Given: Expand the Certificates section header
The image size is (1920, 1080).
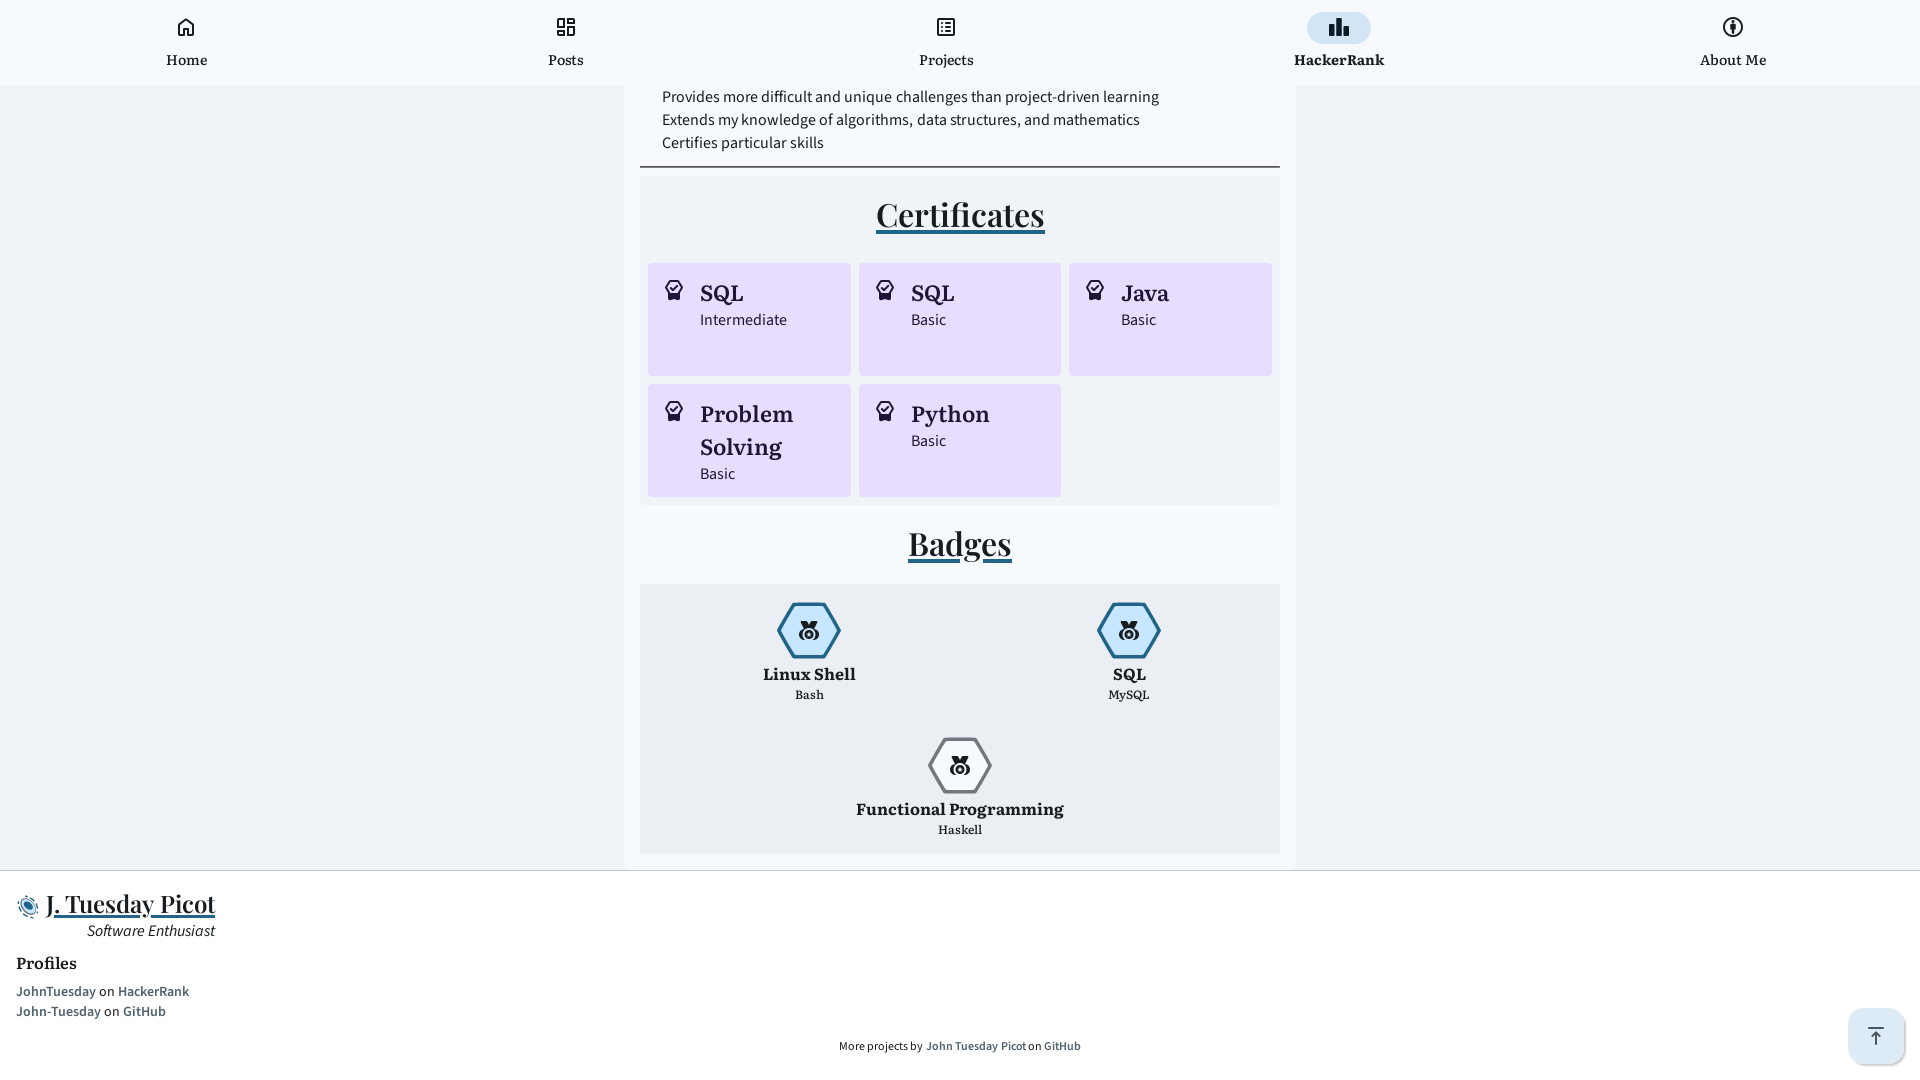Looking at the screenshot, I should pos(960,215).
